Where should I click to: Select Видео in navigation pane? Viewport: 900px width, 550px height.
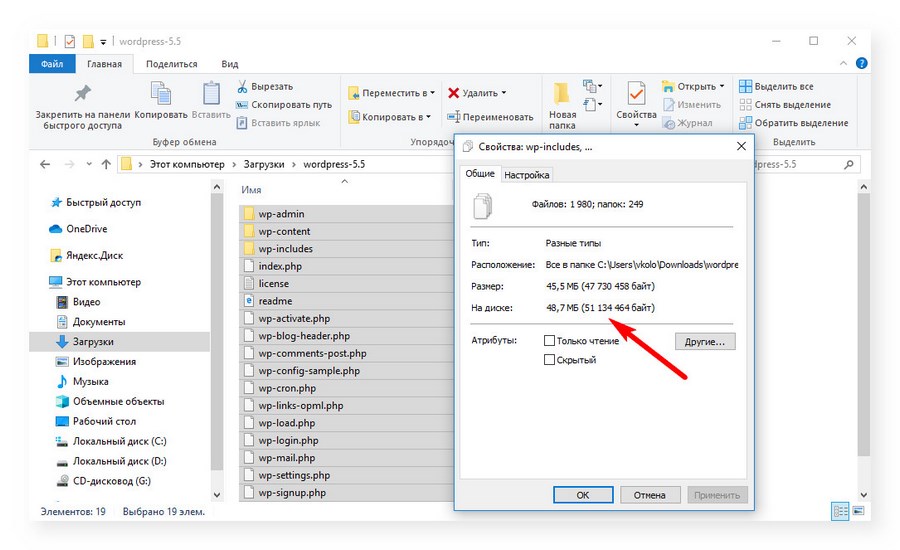pos(87,302)
